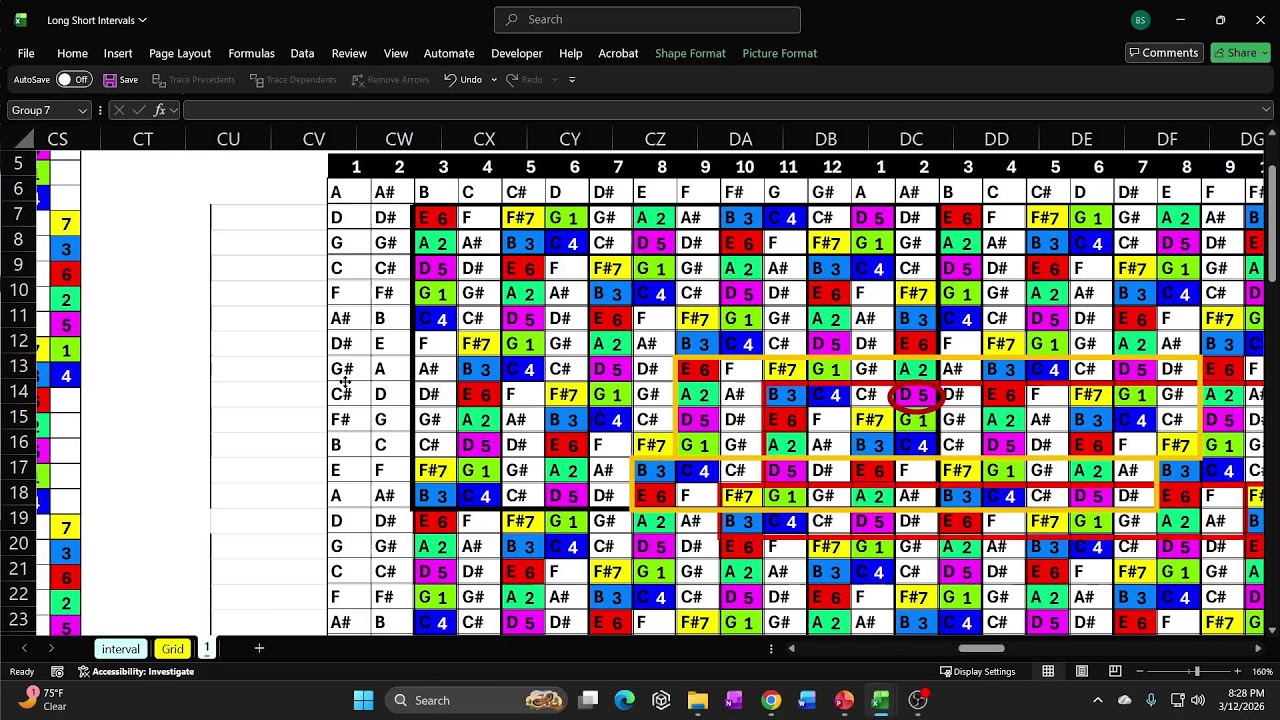
Task: Click the Remove Arrows icon
Action: click(357, 80)
